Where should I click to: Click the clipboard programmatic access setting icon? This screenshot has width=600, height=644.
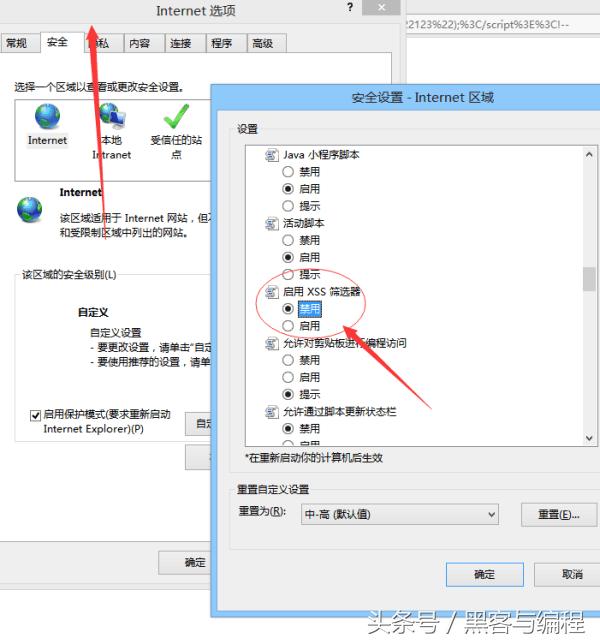271,343
